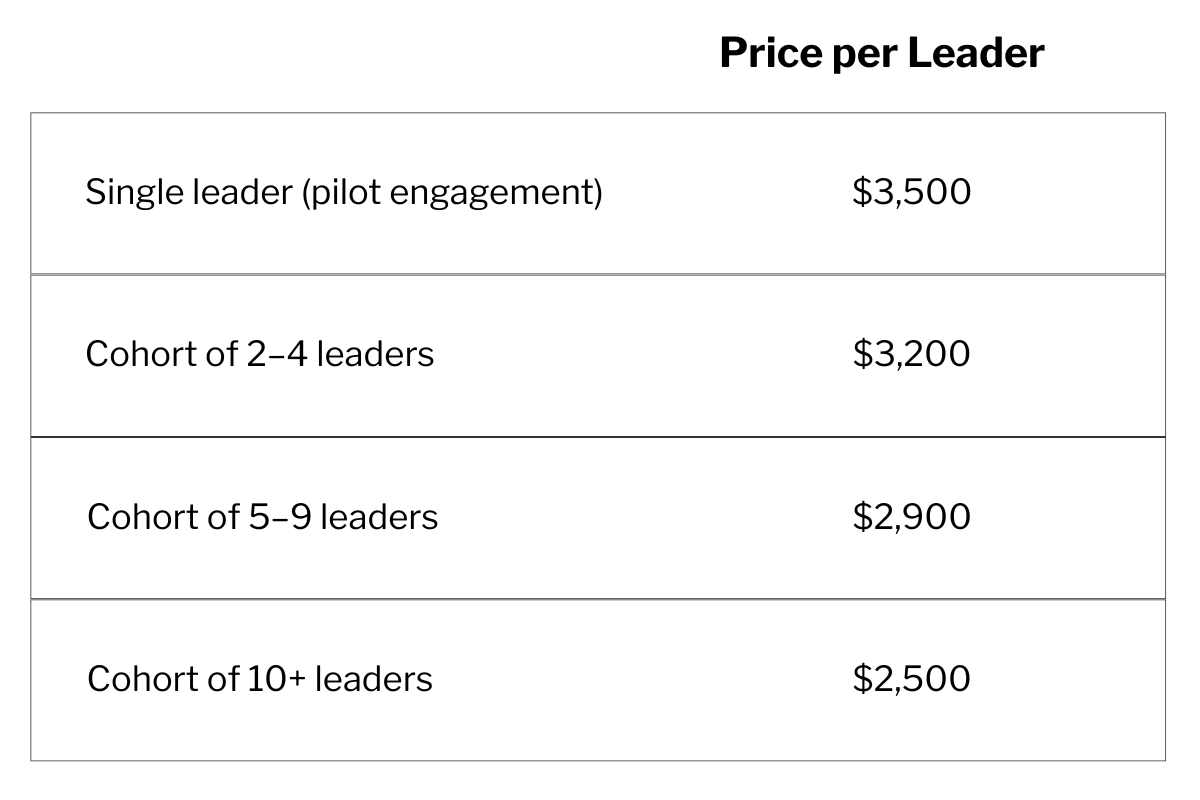The height and width of the screenshot is (800, 1200).
Task: Select the Cohort of 2–4 leaders label
Action: (260, 354)
